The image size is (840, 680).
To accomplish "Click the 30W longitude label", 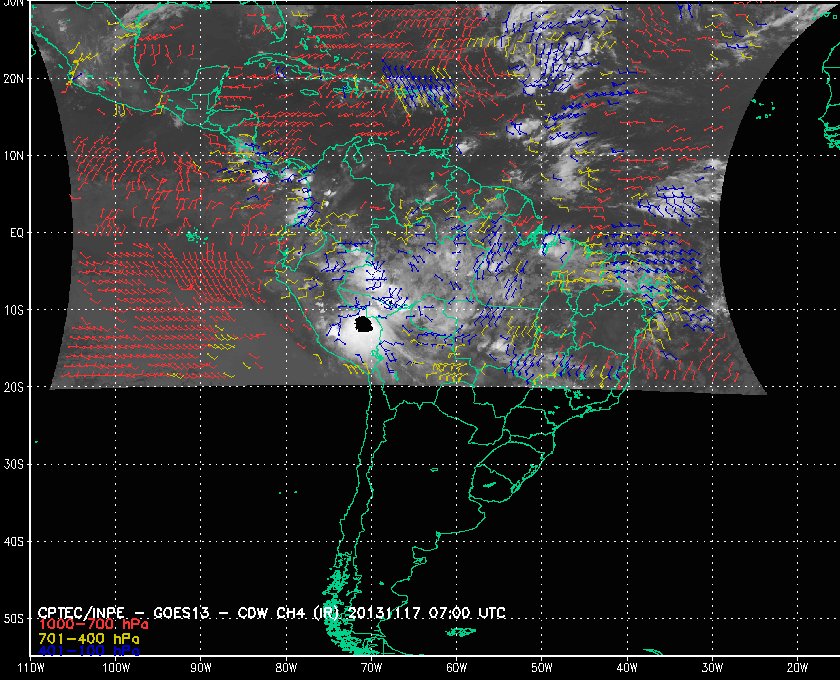I will pos(712,668).
